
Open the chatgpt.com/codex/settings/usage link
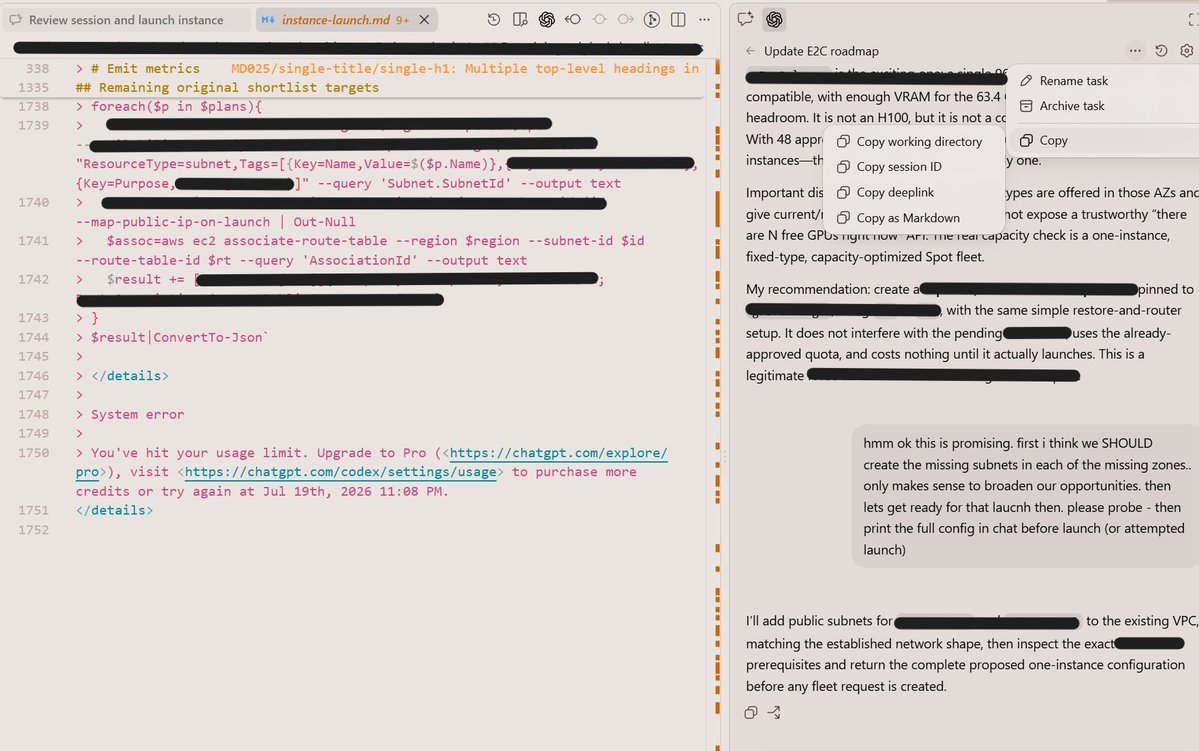click(340, 473)
